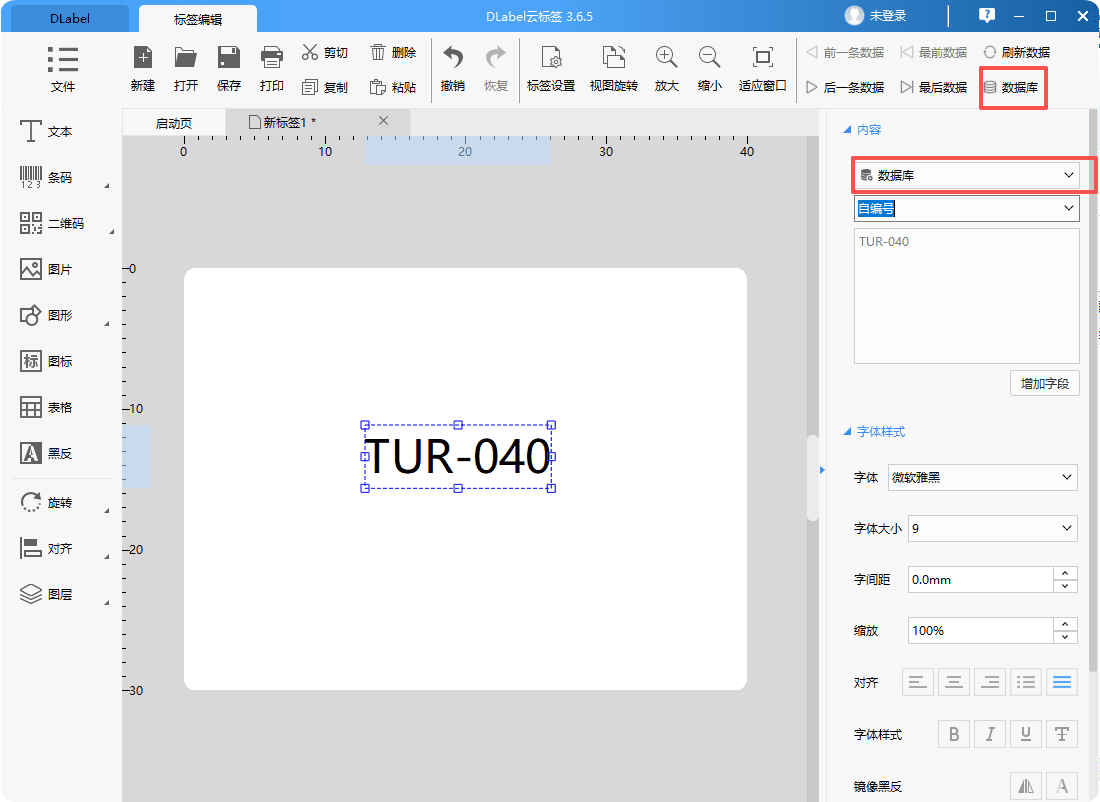The width and height of the screenshot is (1100, 802).
Task: Select the 文本 text tool
Action: (x=46, y=131)
